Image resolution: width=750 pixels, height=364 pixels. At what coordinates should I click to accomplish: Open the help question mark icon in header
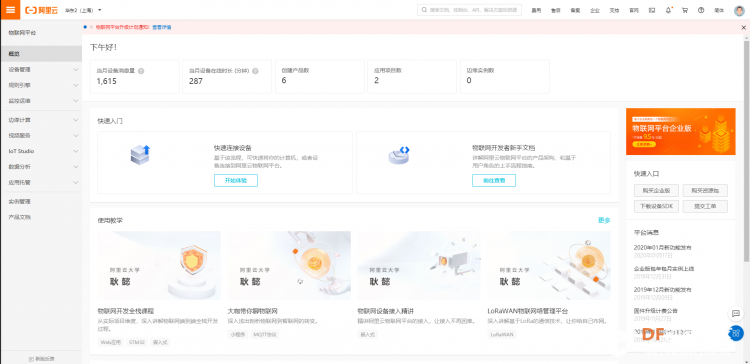(701, 10)
